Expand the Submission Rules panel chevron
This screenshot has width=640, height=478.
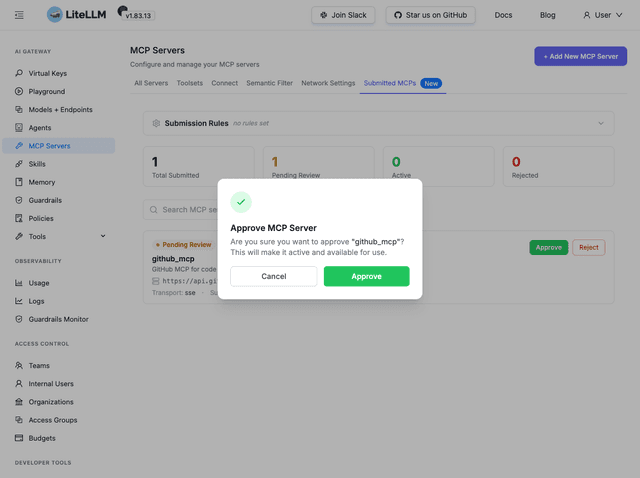tap(601, 123)
